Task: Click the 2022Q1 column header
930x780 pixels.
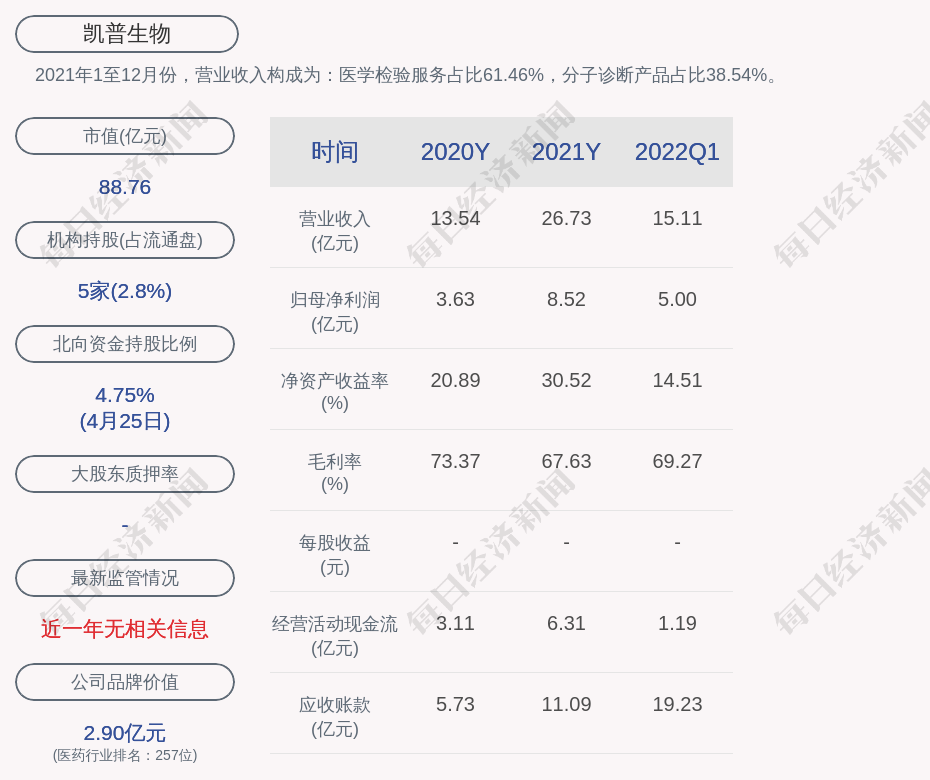Action: tap(677, 152)
